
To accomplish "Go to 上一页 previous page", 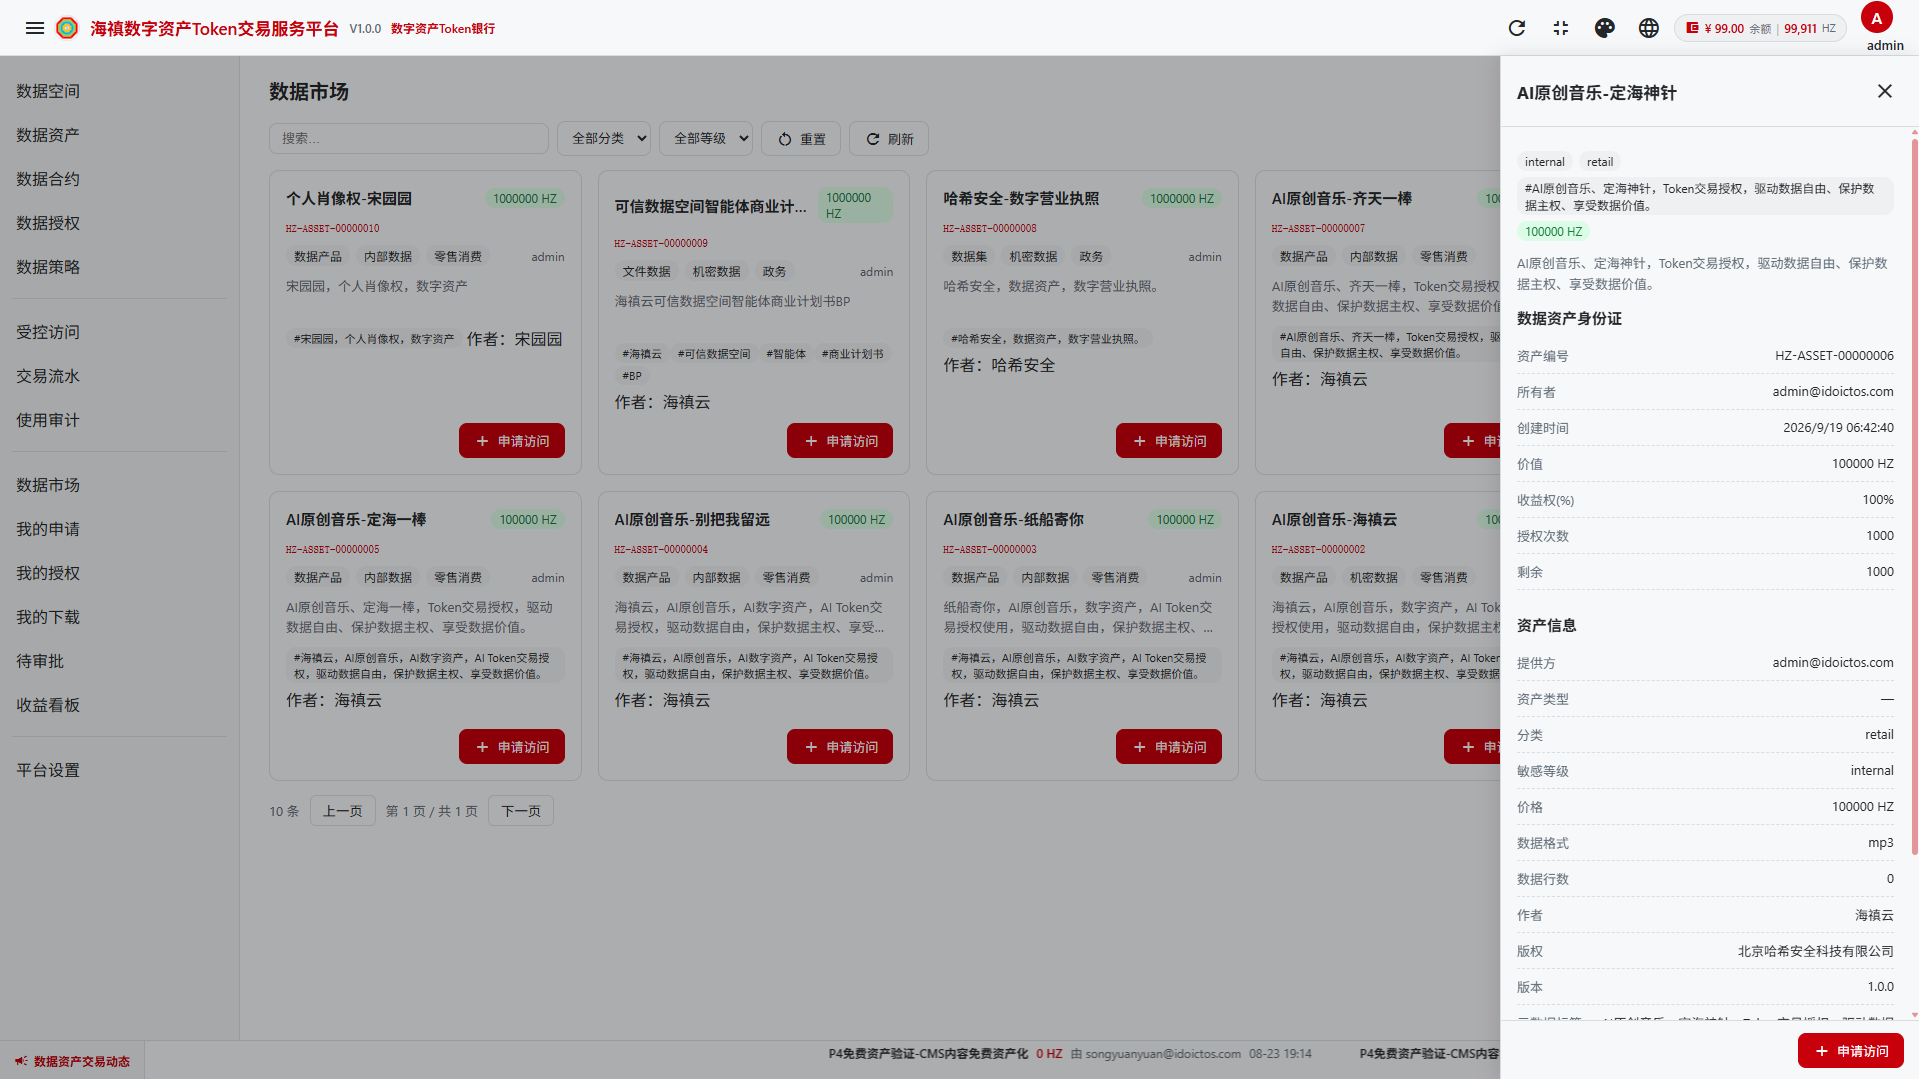I will [x=343, y=811].
